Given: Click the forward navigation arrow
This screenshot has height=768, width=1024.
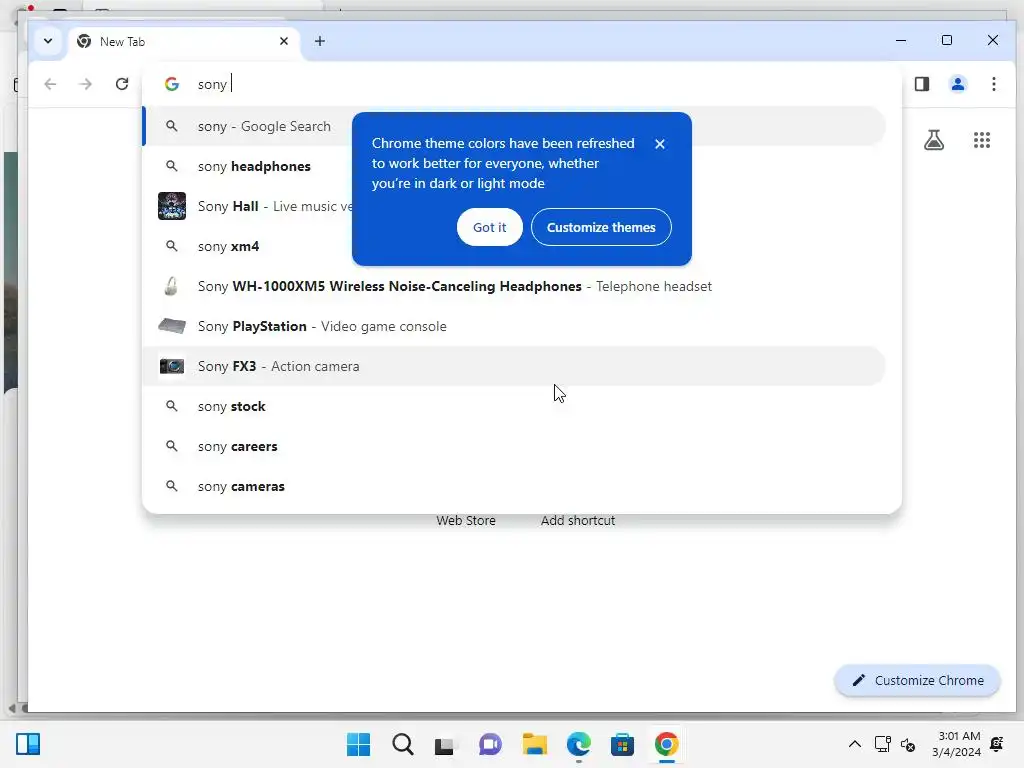Looking at the screenshot, I should pyautogui.click(x=86, y=84).
